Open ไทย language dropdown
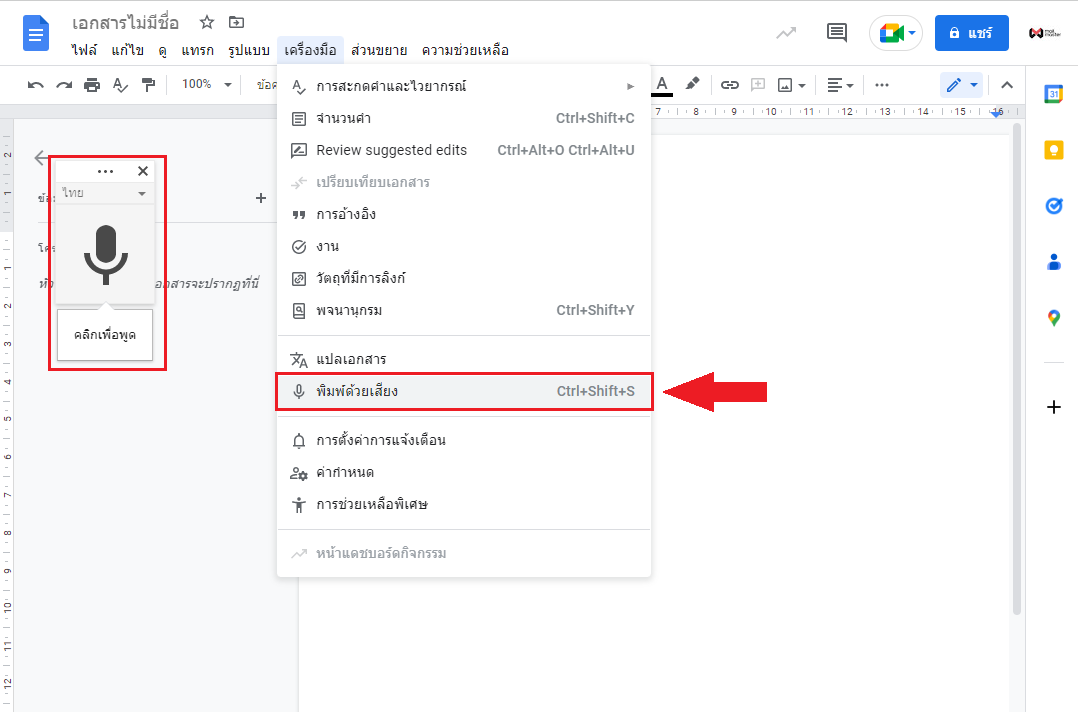Viewport: 1078px width, 712px height. 104,193
